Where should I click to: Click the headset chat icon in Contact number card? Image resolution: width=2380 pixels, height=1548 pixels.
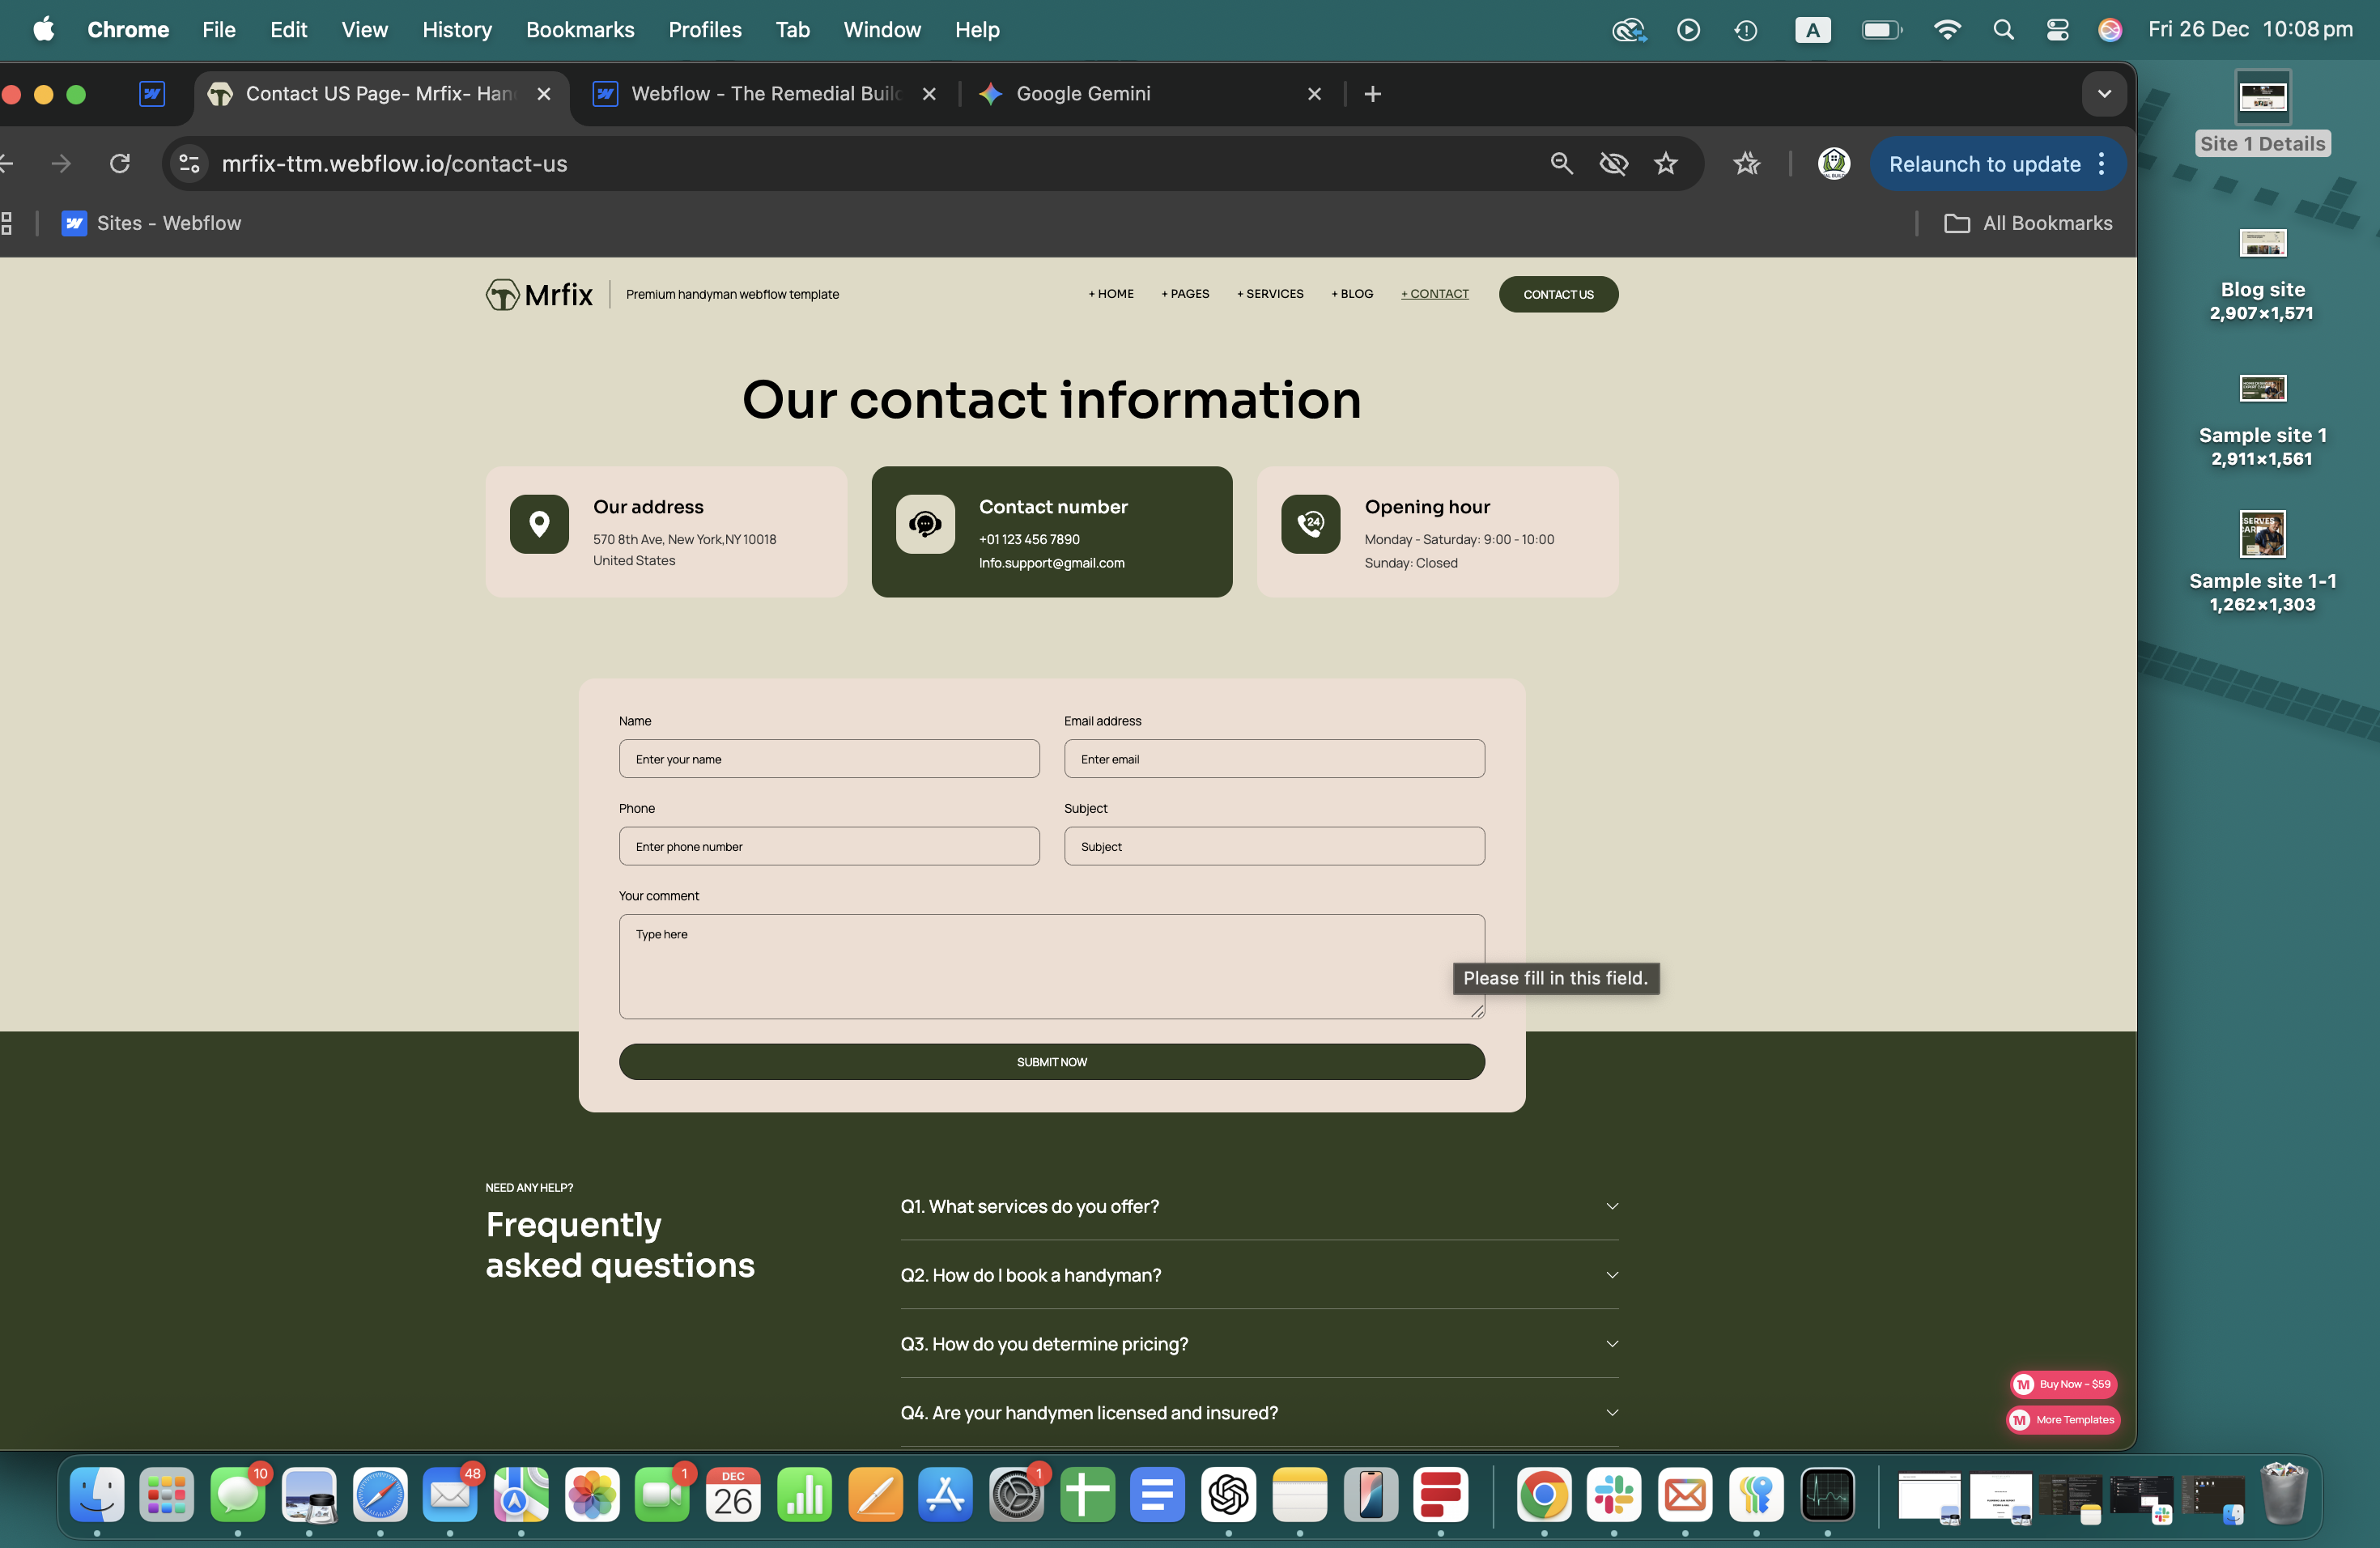tap(925, 523)
